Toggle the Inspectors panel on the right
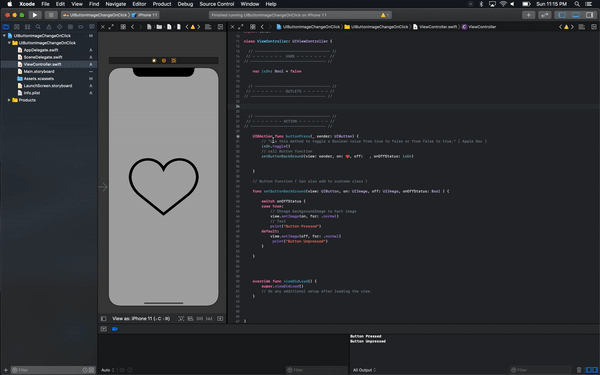This screenshot has height=375, width=600. 590,15
